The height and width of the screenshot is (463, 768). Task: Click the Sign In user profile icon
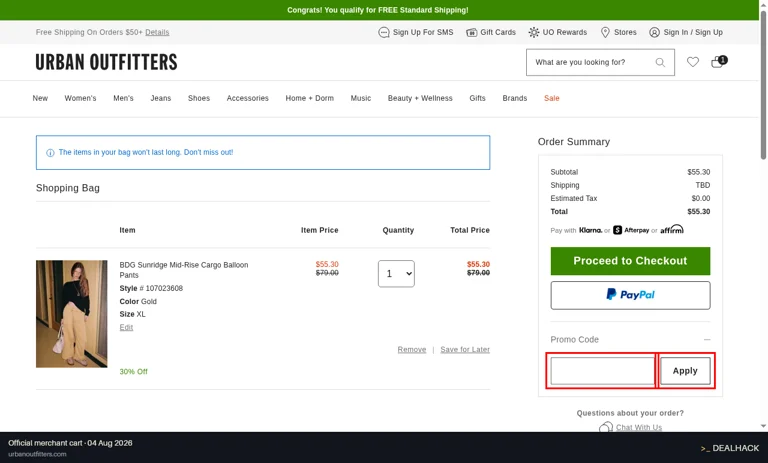[654, 32]
